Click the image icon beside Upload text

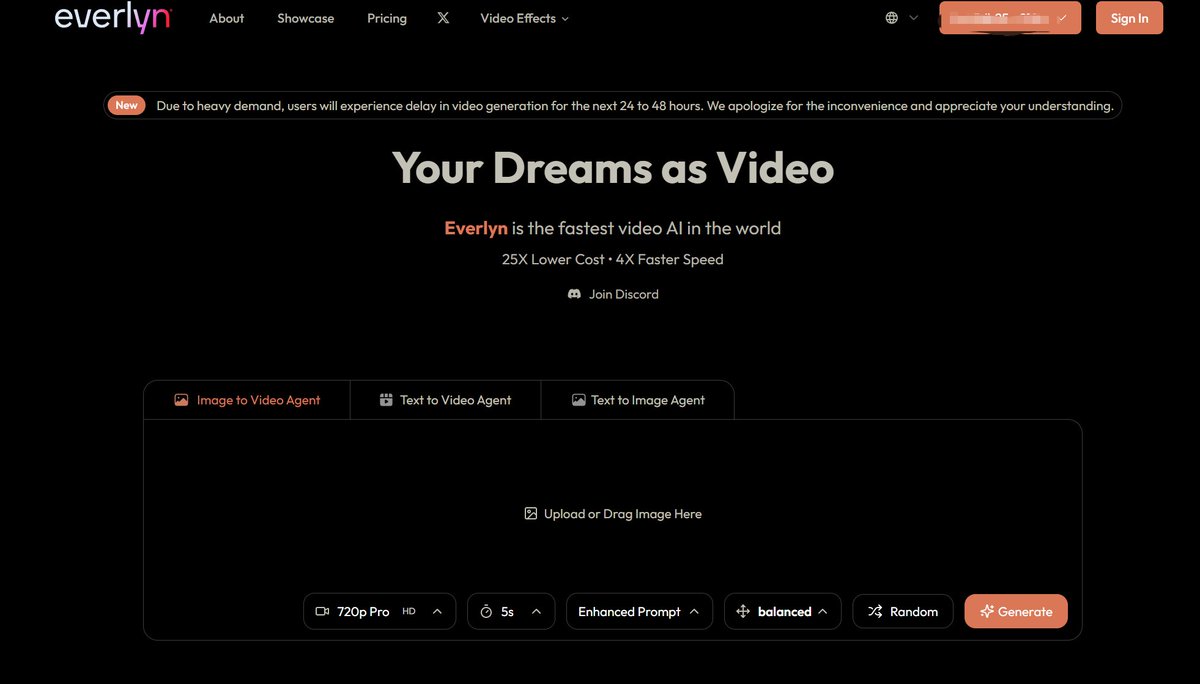point(531,513)
